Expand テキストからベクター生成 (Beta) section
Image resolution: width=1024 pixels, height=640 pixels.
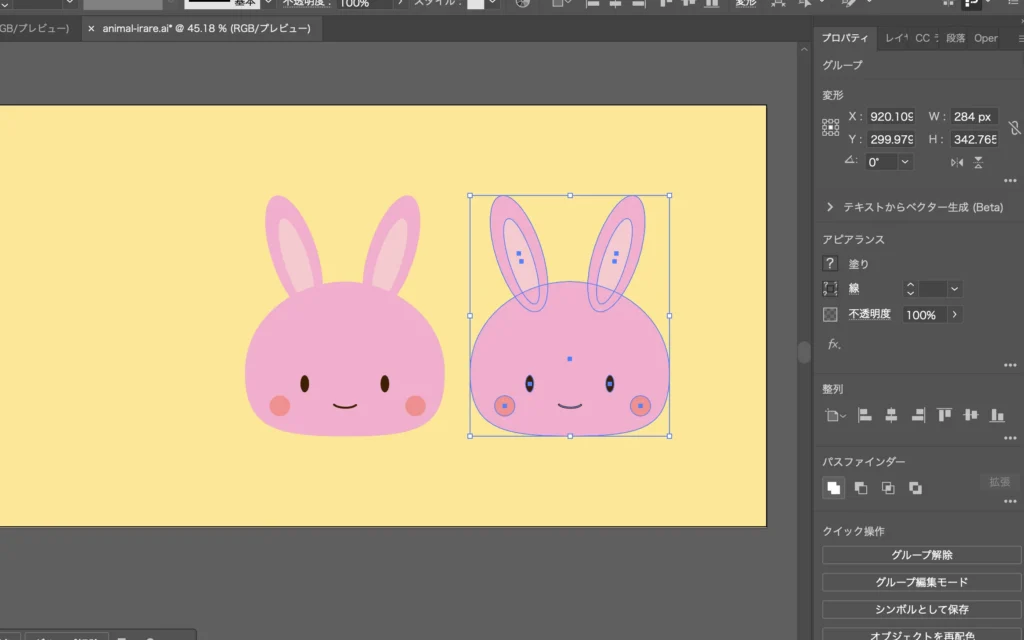point(830,207)
